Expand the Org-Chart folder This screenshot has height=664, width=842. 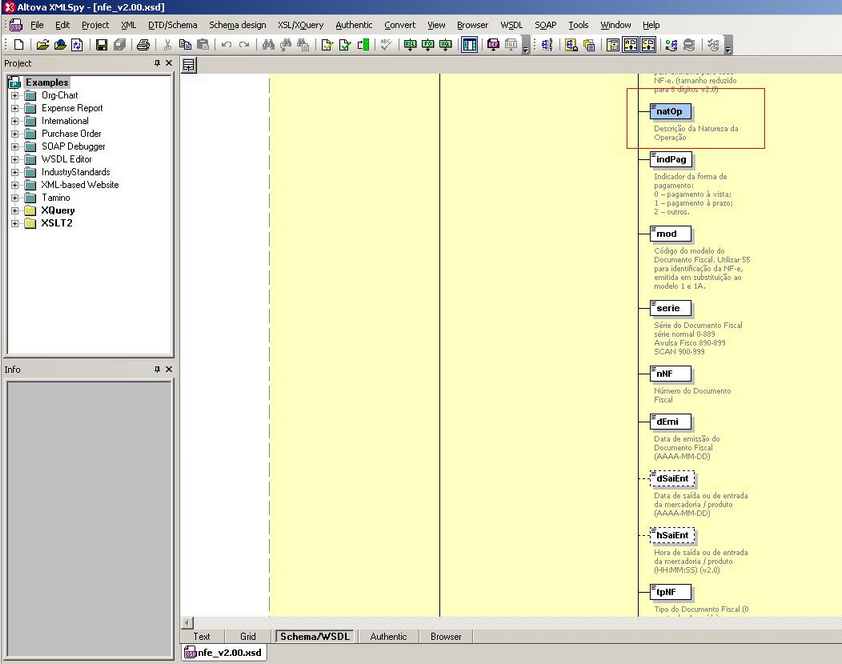(x=16, y=95)
